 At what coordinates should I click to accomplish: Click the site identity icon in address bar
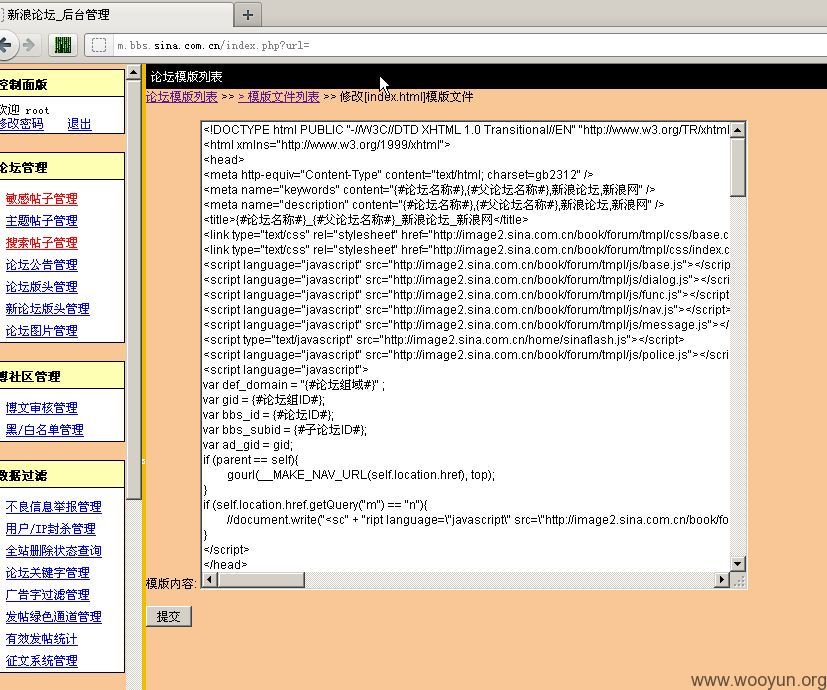pyautogui.click(x=99, y=45)
